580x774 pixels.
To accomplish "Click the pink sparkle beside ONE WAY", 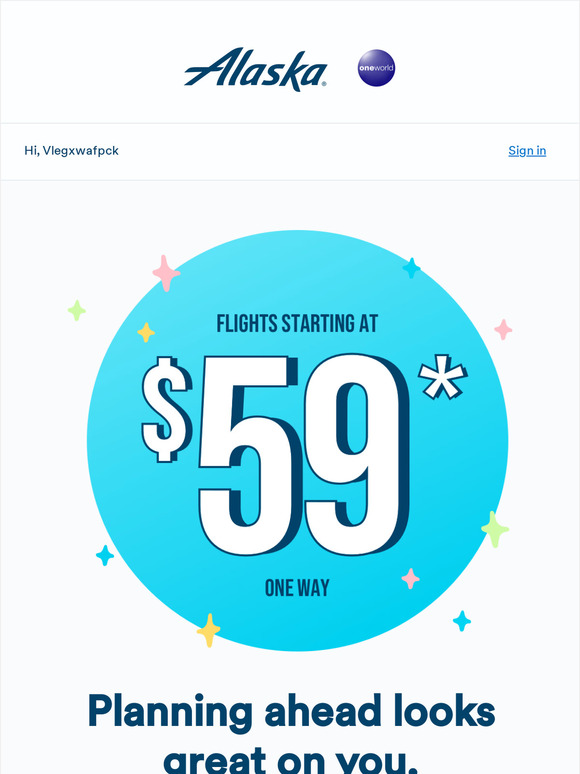I will pos(410,579).
